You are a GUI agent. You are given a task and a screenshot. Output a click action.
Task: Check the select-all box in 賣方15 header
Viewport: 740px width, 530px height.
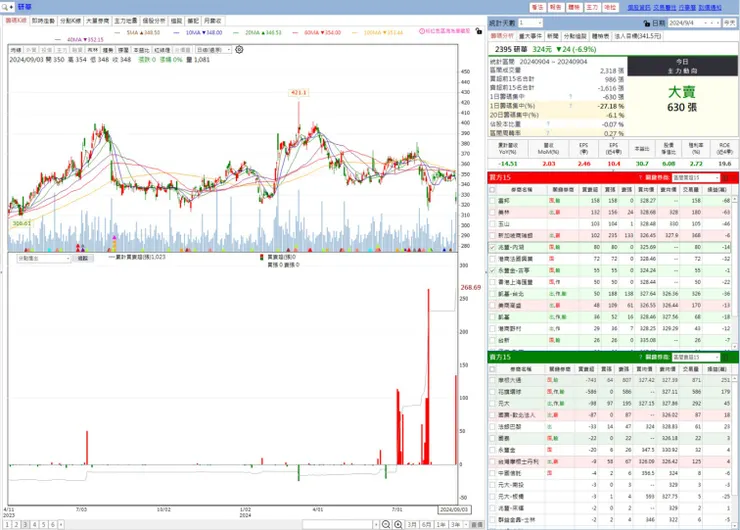point(492,369)
